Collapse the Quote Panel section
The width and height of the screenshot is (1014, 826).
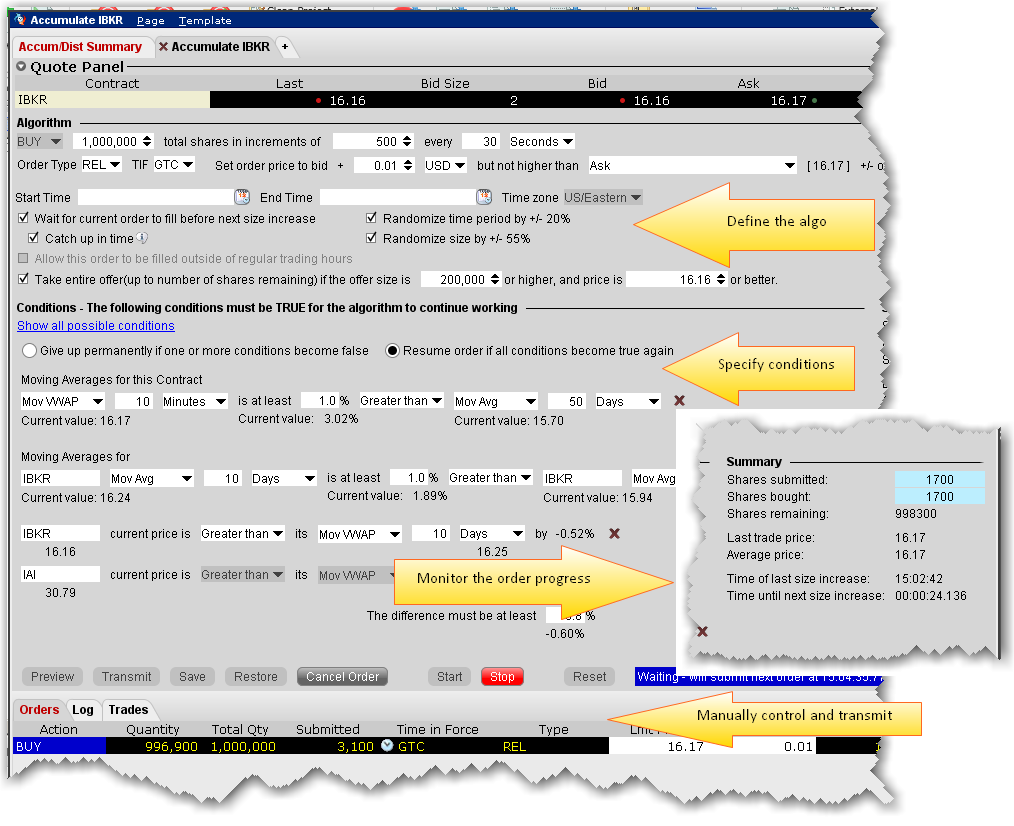pos(22,67)
